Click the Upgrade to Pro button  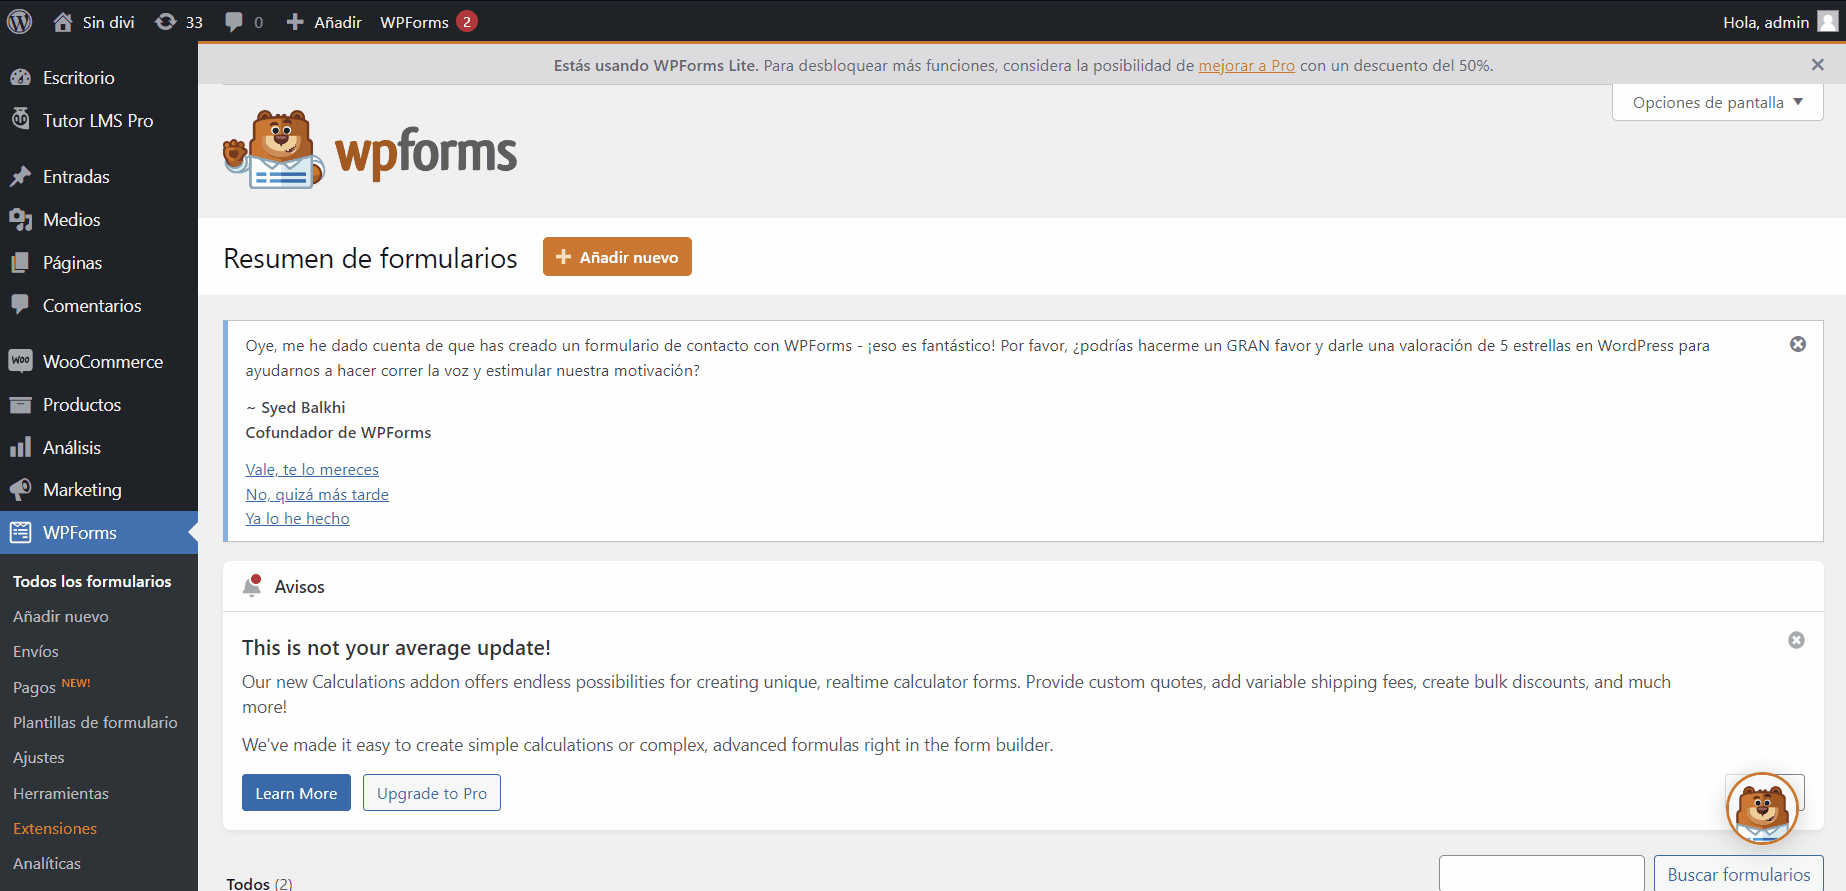tap(431, 793)
